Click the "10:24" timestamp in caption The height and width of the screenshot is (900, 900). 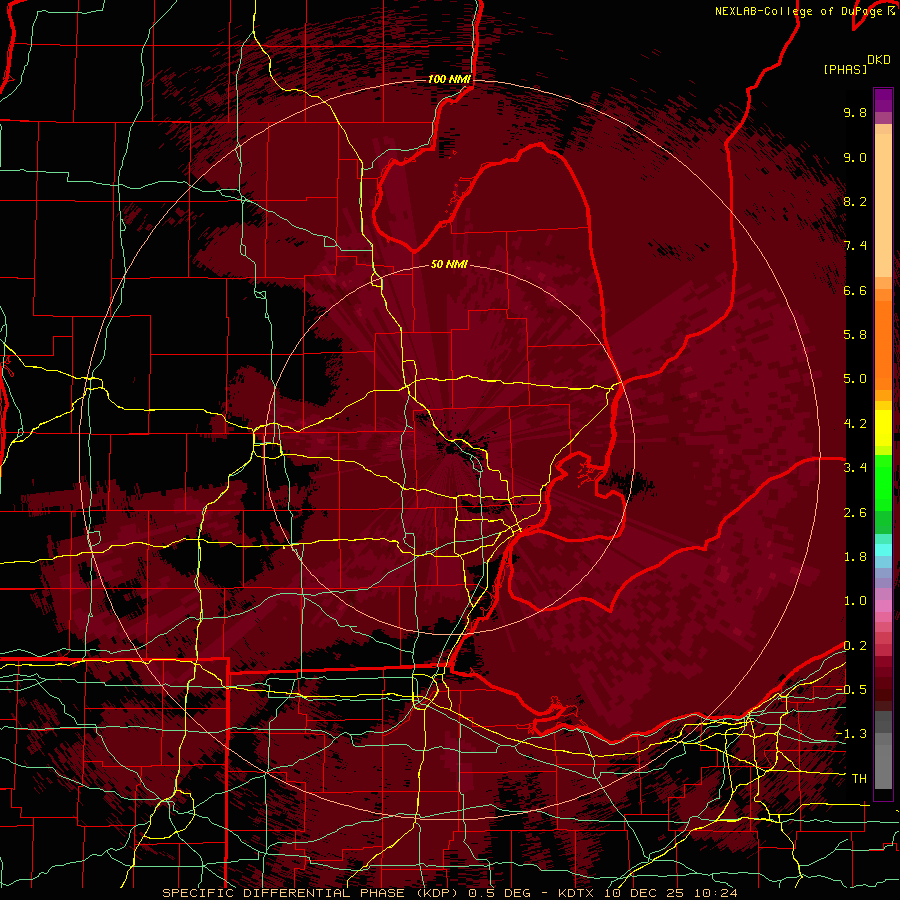tap(716, 893)
